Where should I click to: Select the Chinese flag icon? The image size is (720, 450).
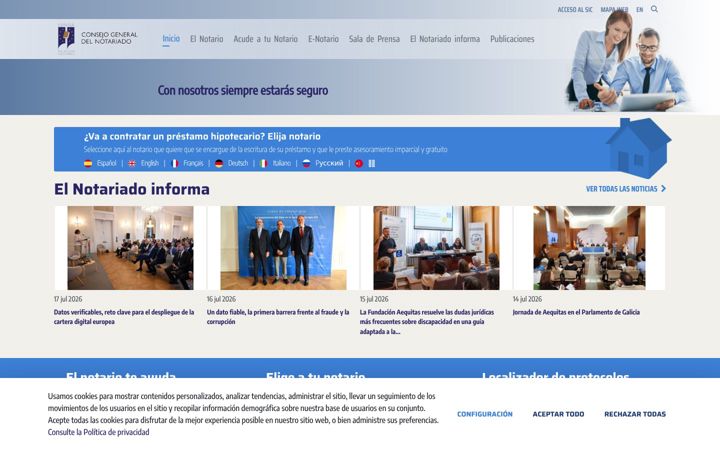359,163
